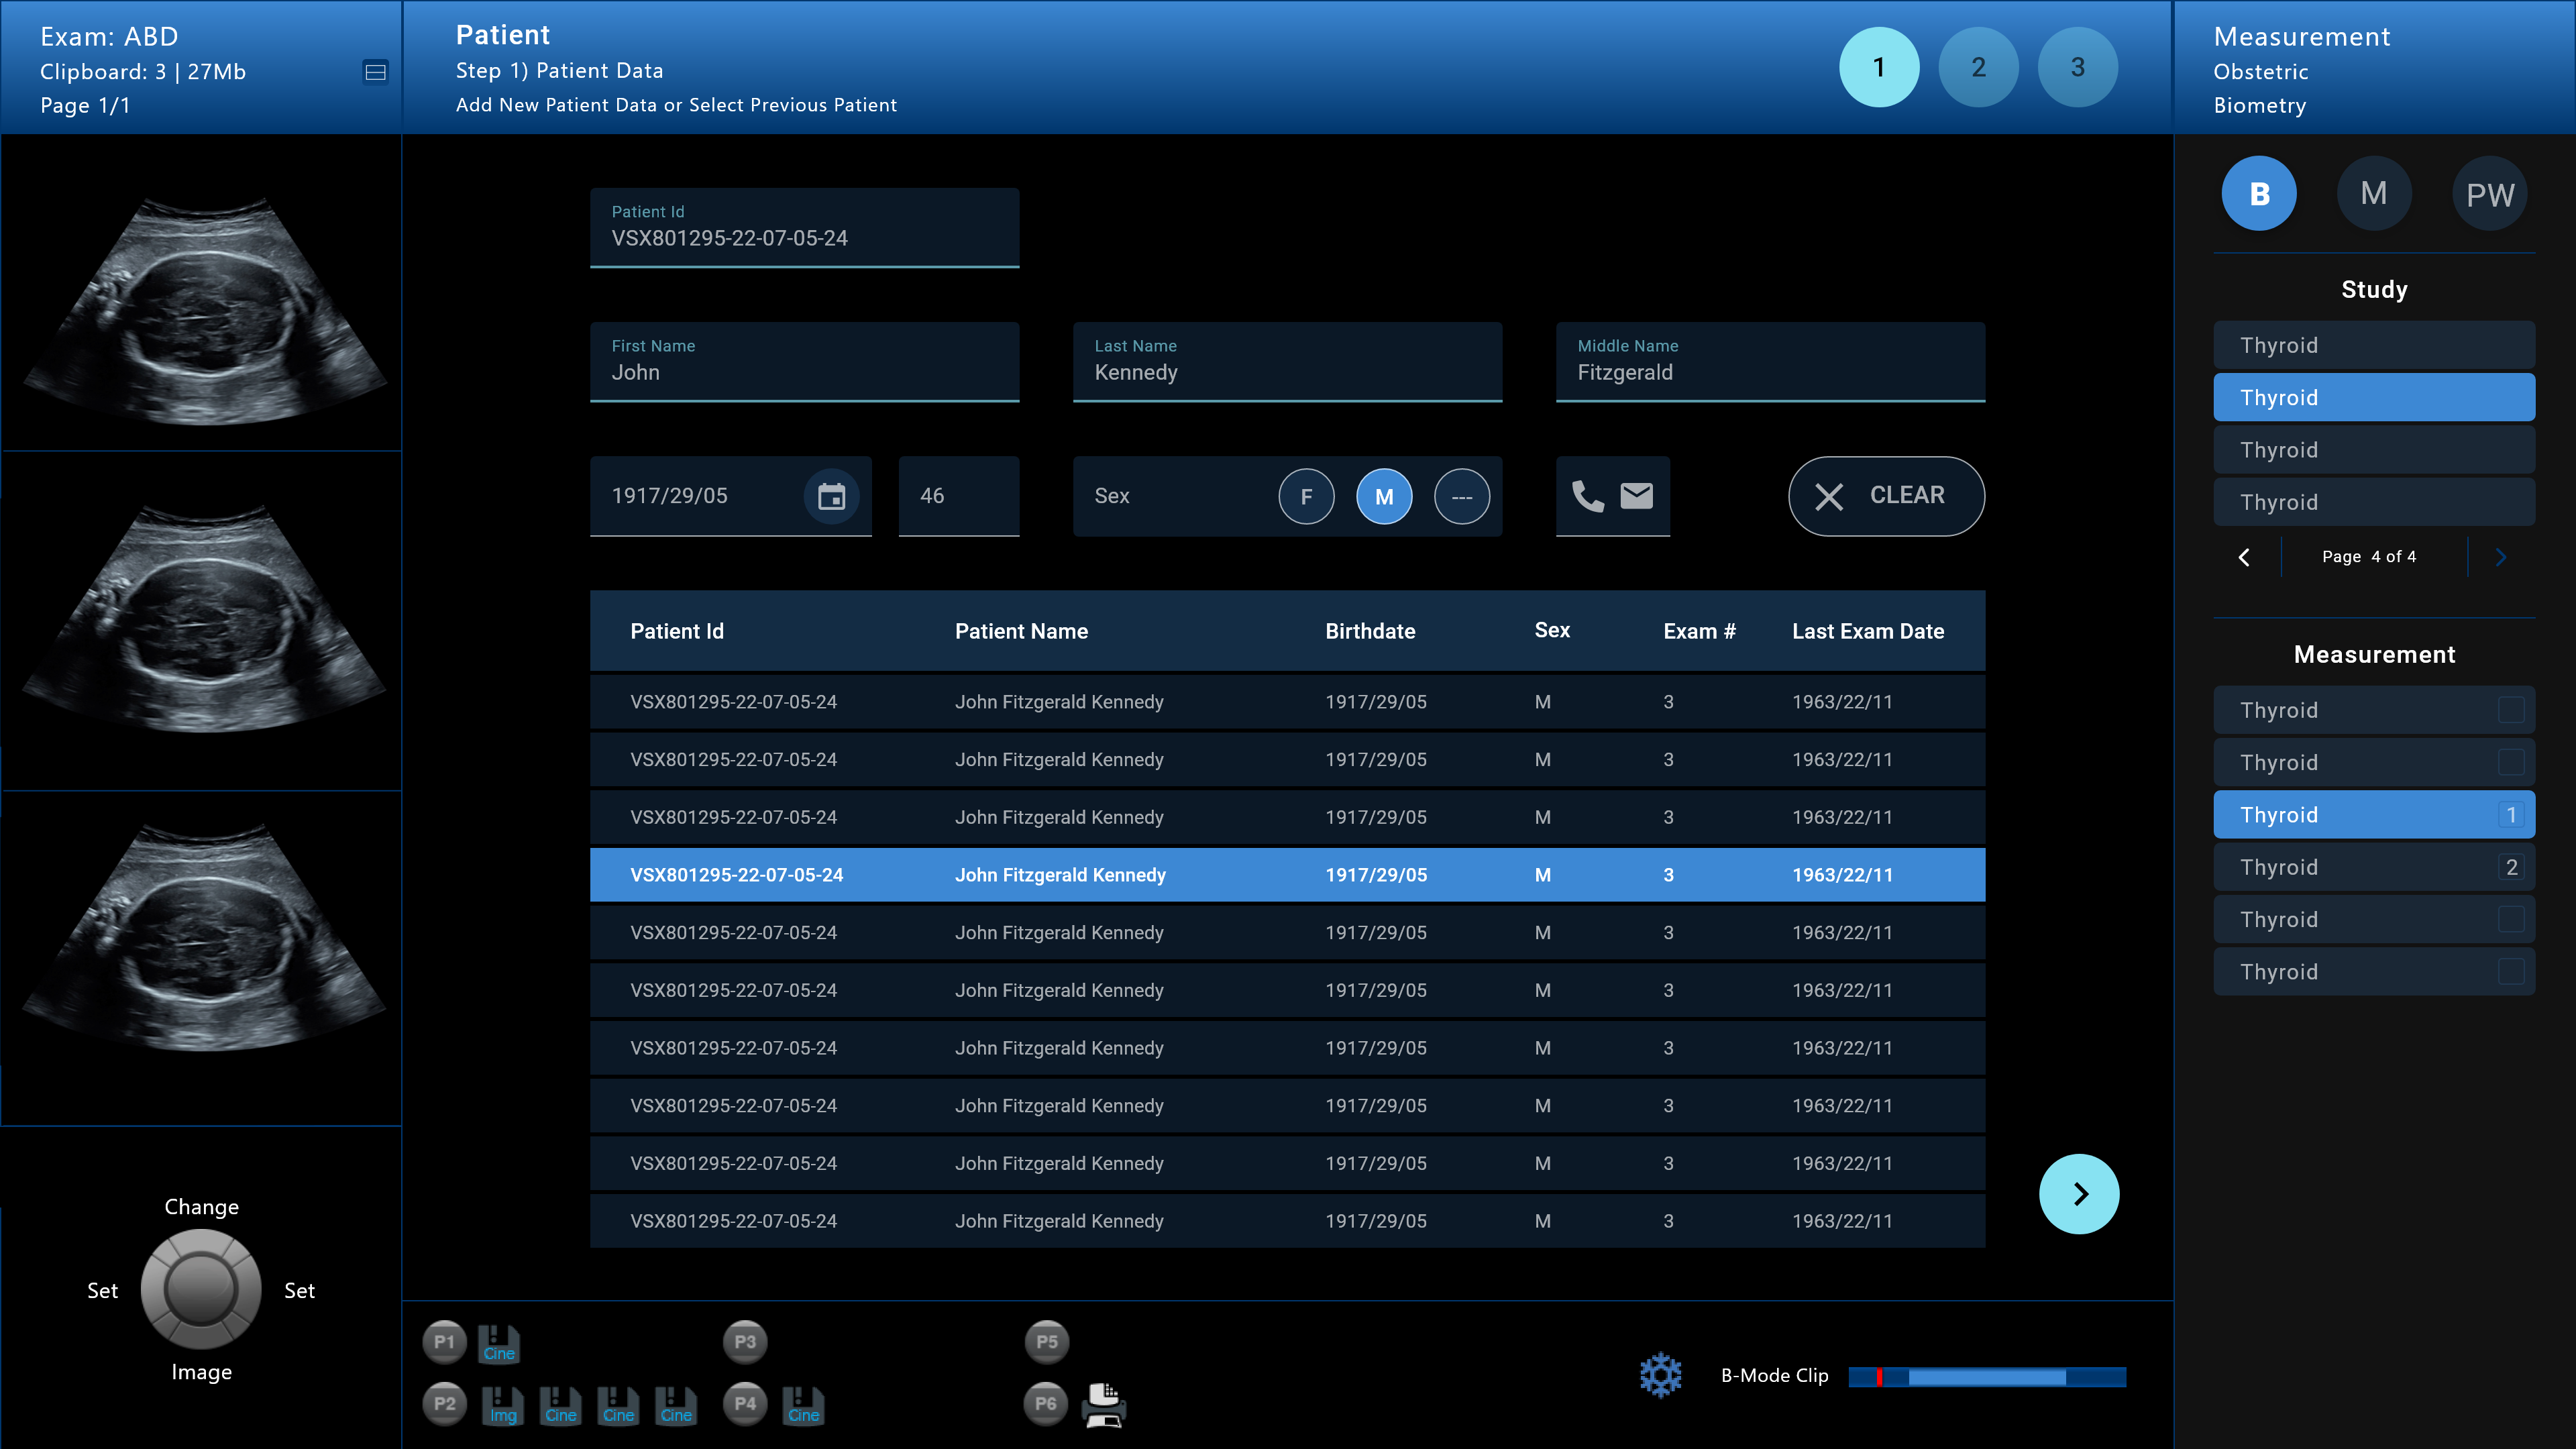
Task: Go to previous Study page
Action: point(2244,557)
